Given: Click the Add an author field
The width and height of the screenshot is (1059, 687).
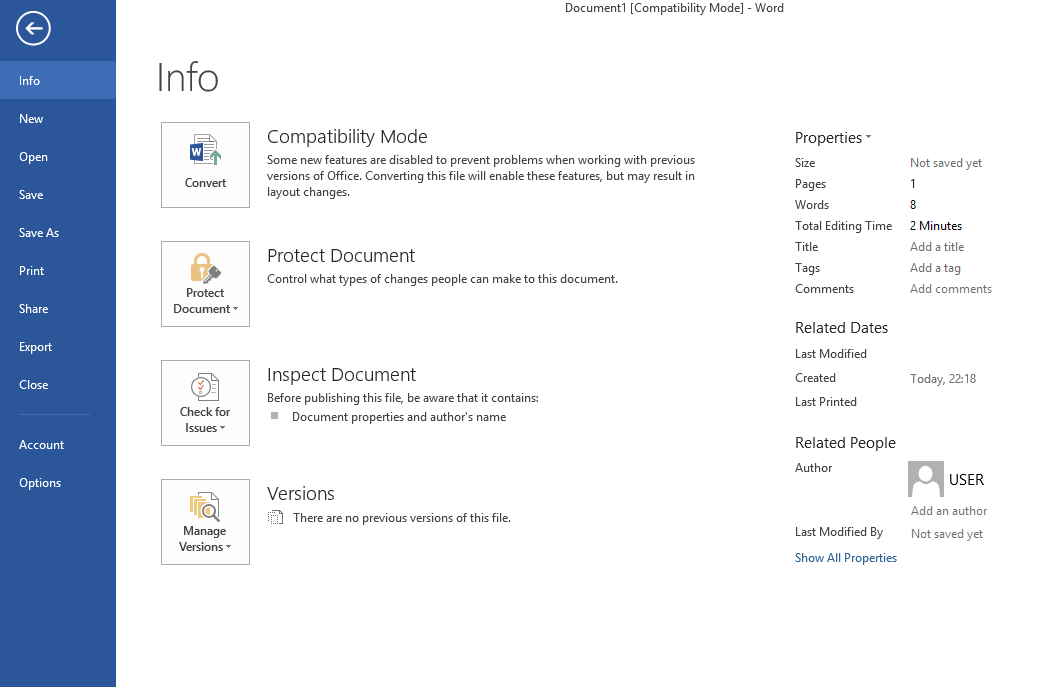Looking at the screenshot, I should [x=949, y=511].
